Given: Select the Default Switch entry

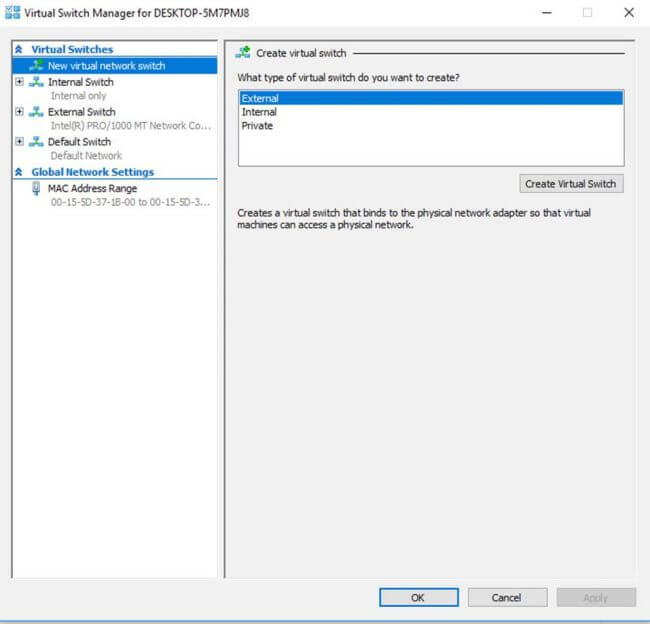Looking at the screenshot, I should [x=79, y=142].
